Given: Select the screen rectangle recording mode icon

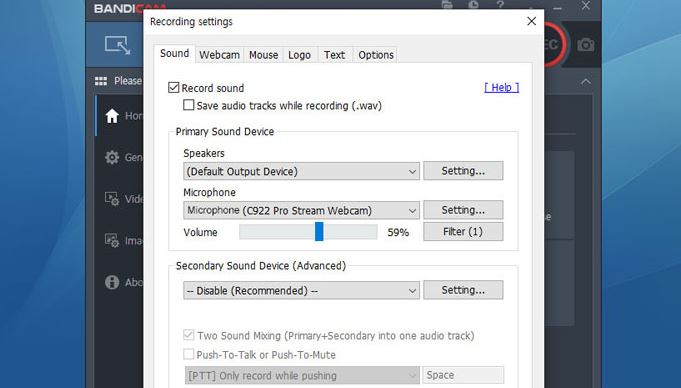Looking at the screenshot, I should [117, 45].
